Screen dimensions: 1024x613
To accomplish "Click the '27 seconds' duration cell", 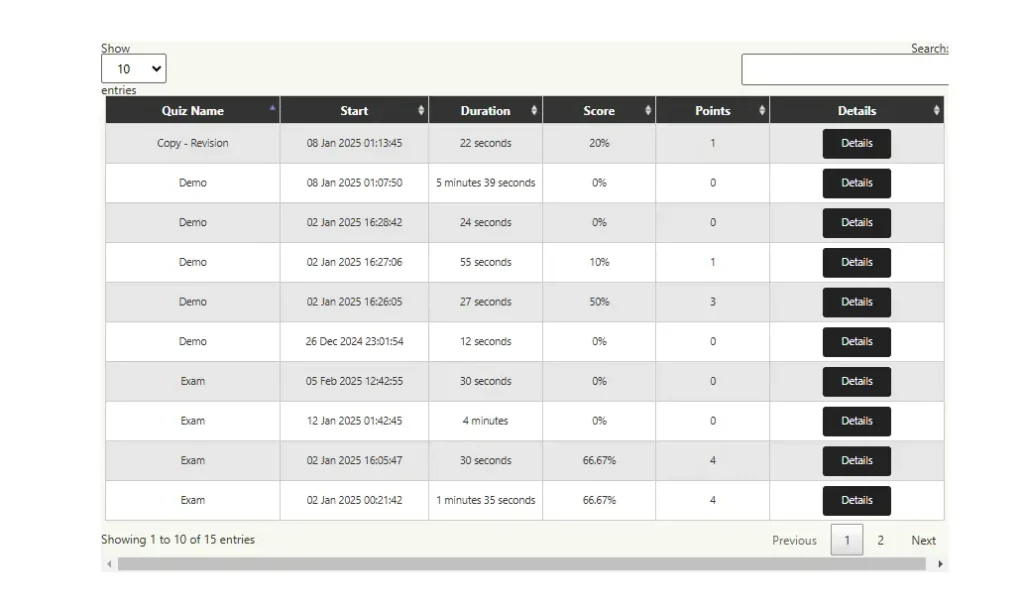I will click(485, 302).
